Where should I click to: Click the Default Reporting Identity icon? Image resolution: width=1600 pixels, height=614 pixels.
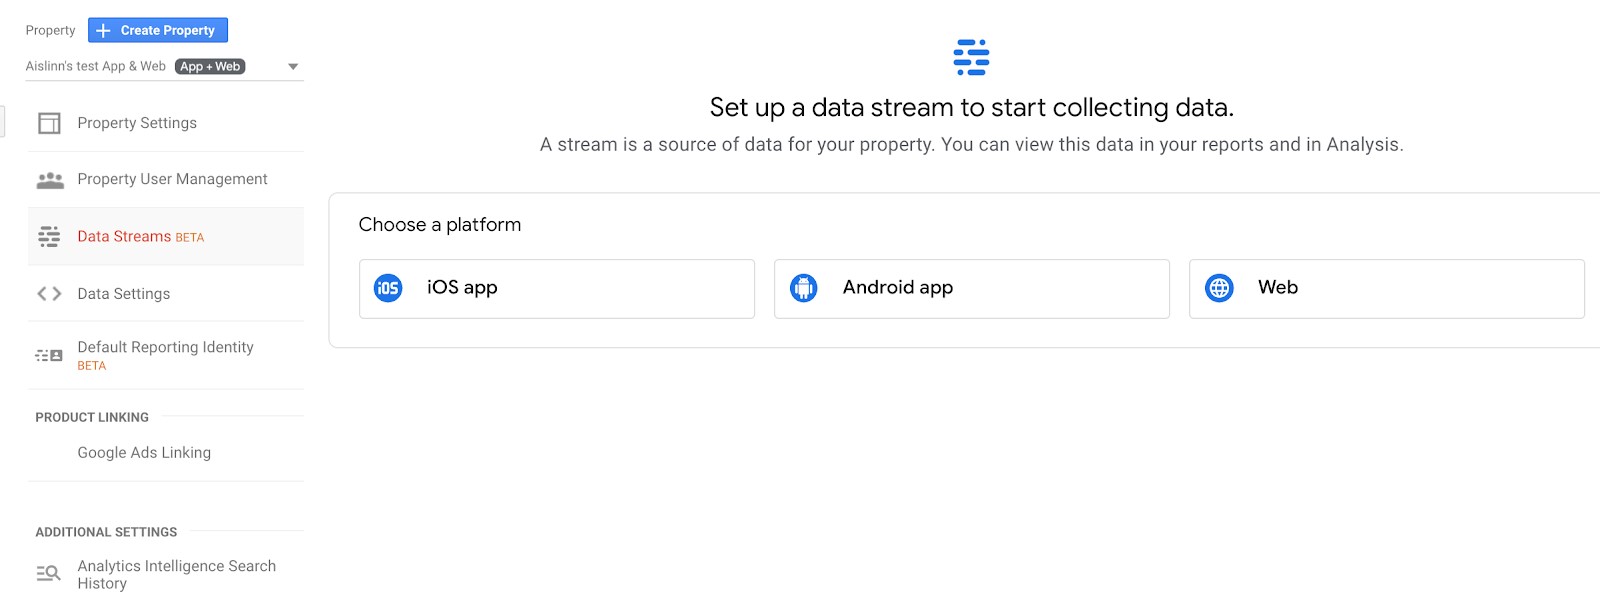(49, 355)
